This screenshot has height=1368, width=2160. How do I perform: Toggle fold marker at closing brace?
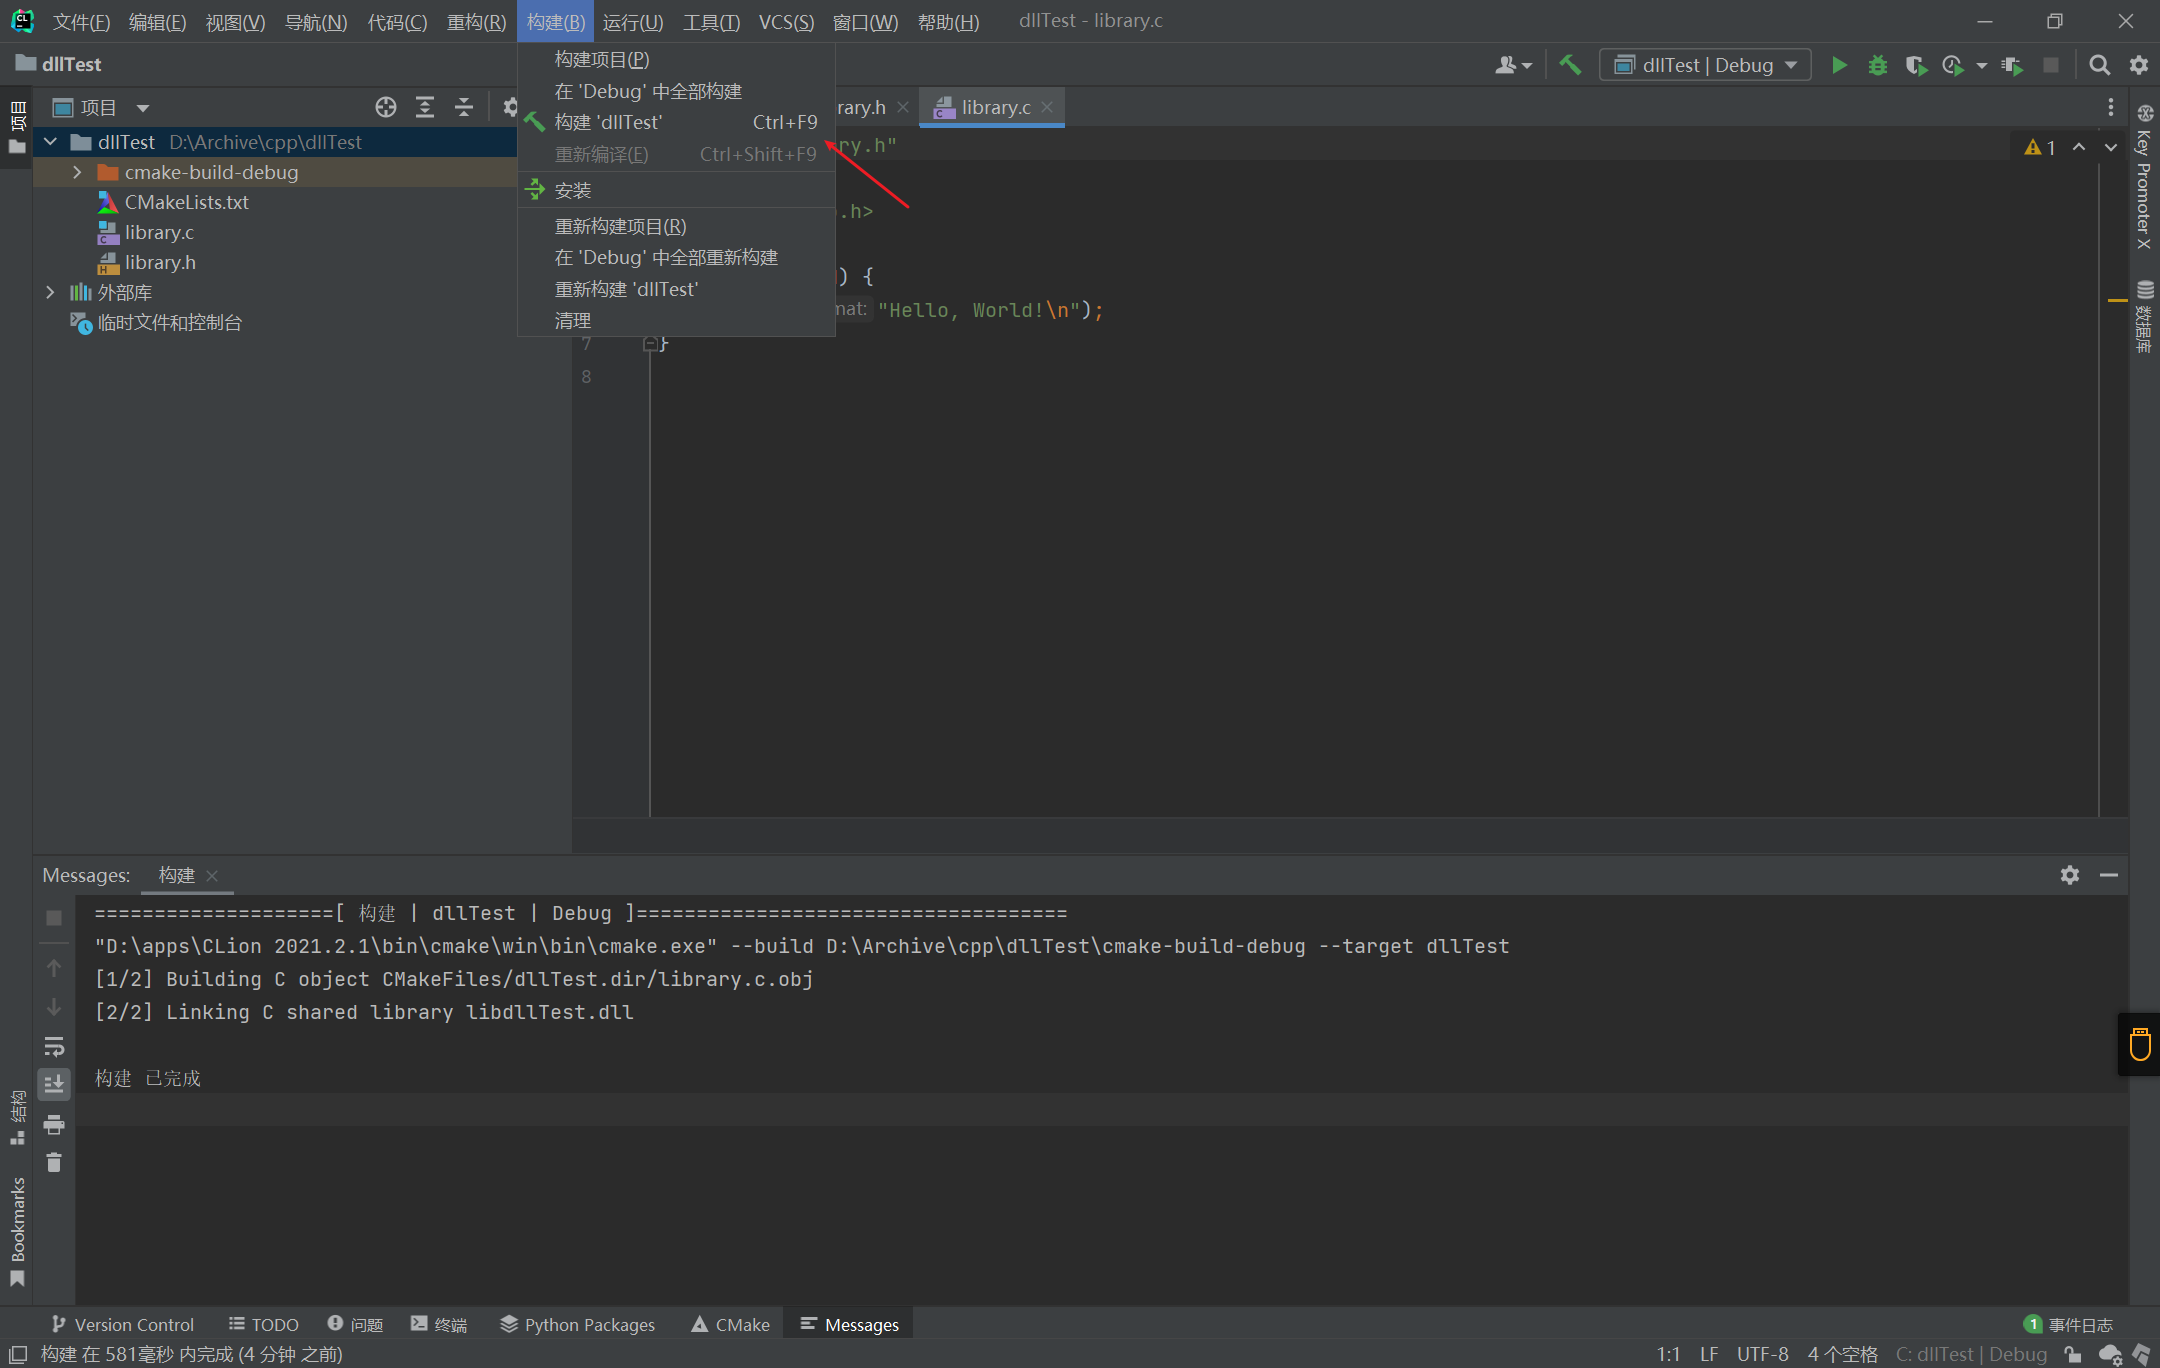click(650, 344)
